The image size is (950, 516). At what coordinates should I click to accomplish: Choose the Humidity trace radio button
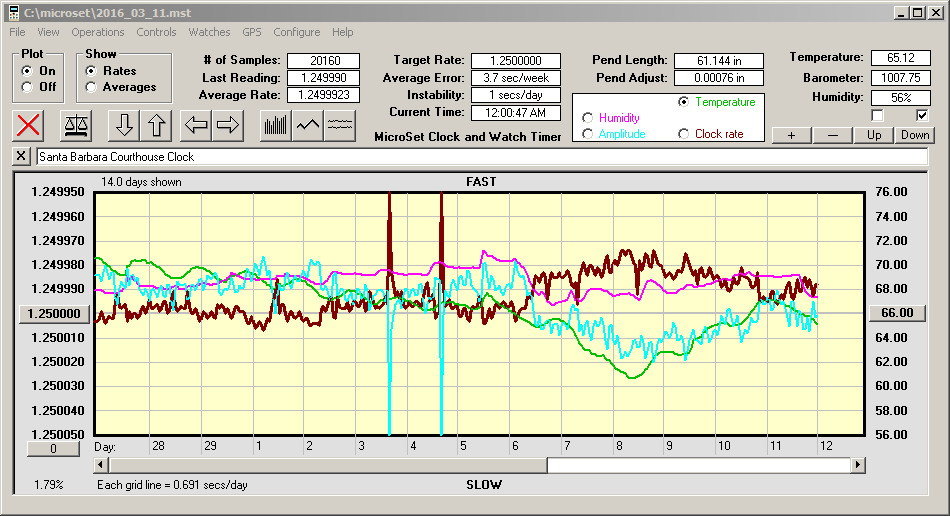tap(587, 118)
